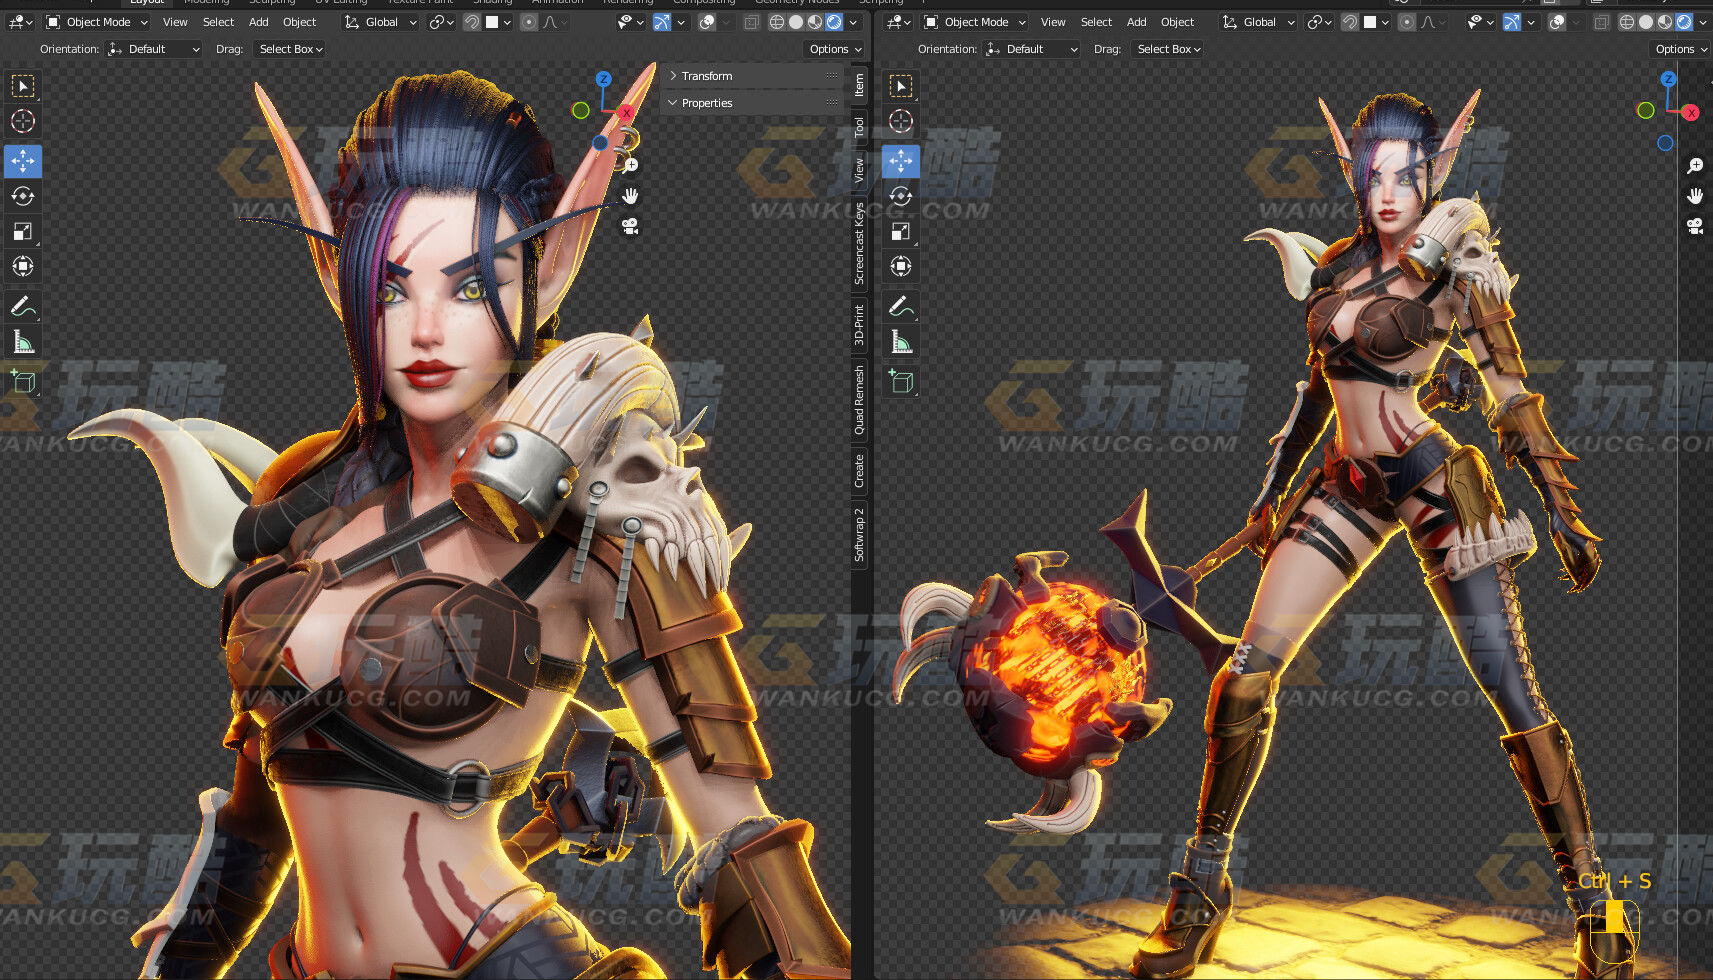Activate the 3D Cursor tool in left viewport

23,121
